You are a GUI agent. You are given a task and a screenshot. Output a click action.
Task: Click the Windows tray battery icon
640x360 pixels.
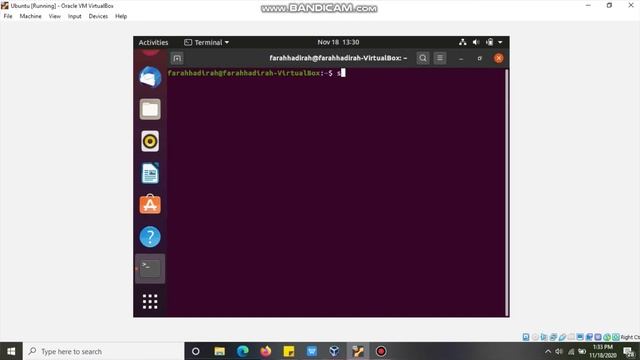582,351
